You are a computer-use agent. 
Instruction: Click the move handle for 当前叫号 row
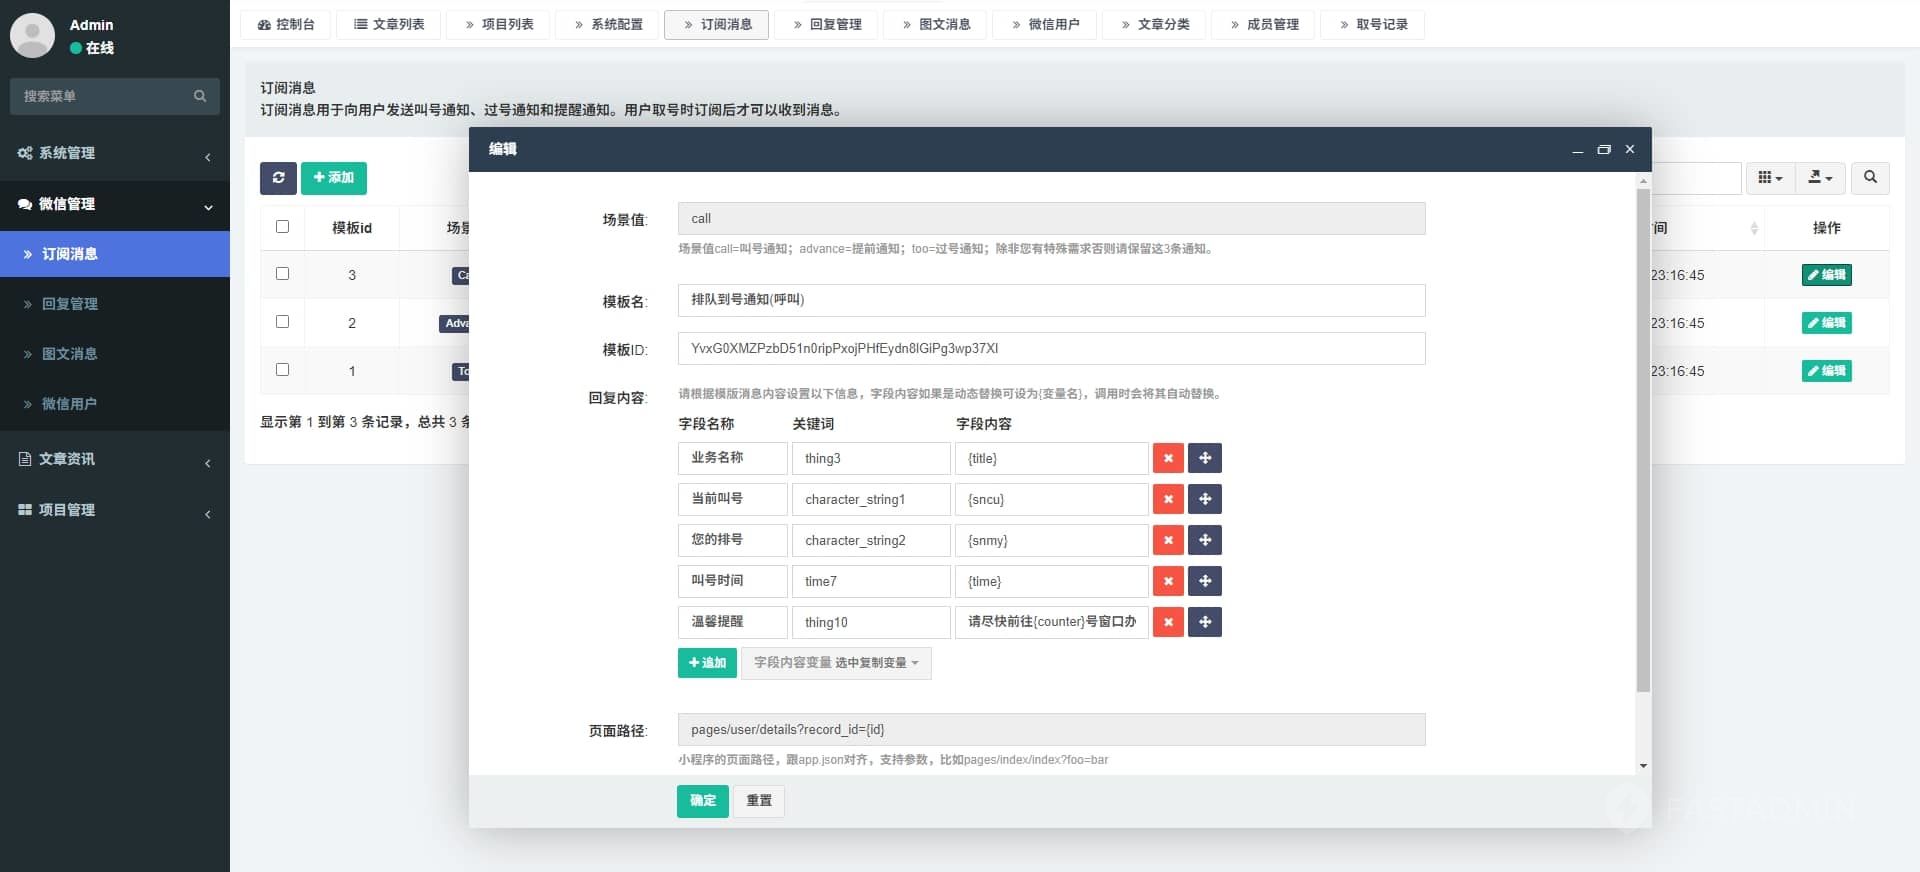click(x=1205, y=499)
